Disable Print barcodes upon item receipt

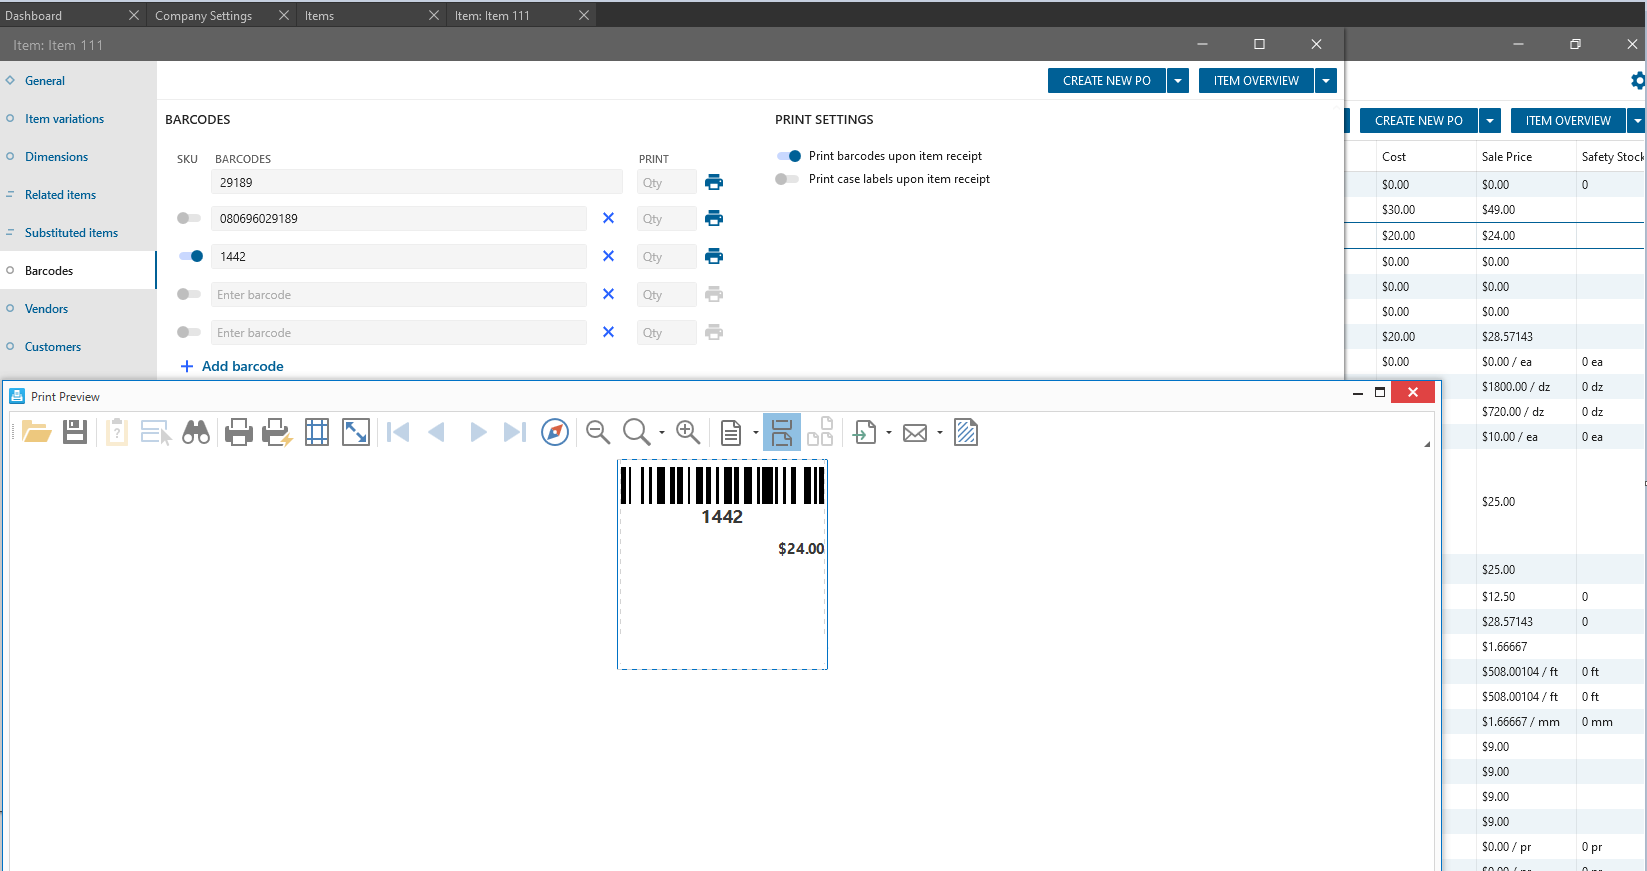point(788,156)
